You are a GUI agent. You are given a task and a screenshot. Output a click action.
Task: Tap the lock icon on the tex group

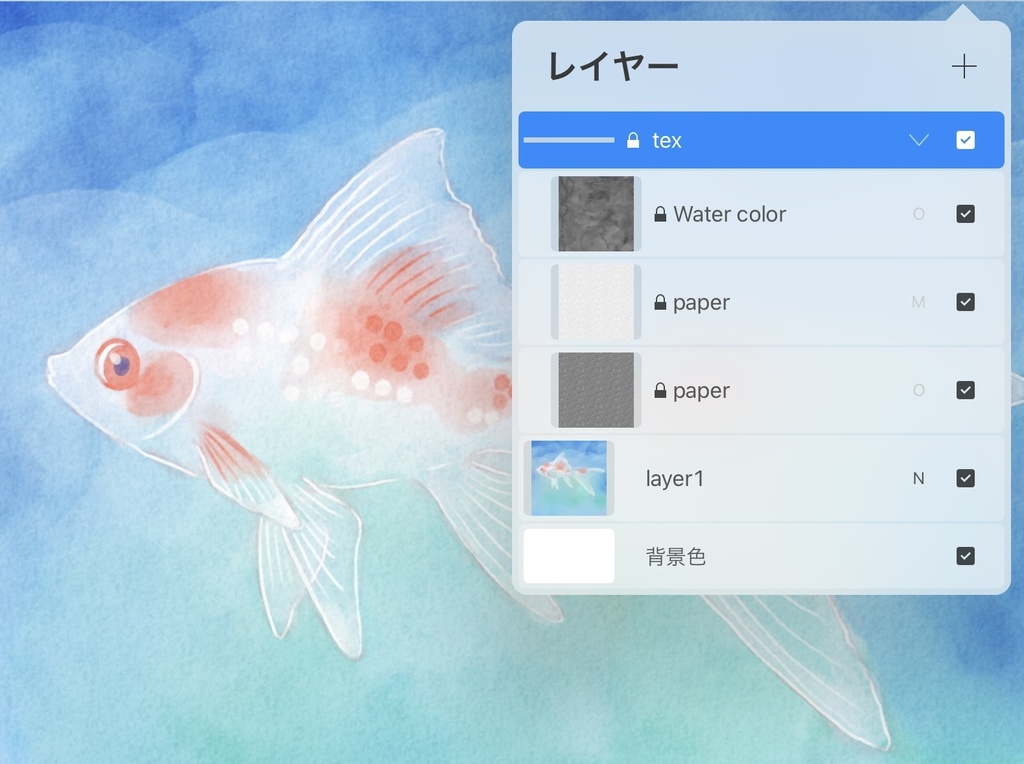[x=632, y=140]
